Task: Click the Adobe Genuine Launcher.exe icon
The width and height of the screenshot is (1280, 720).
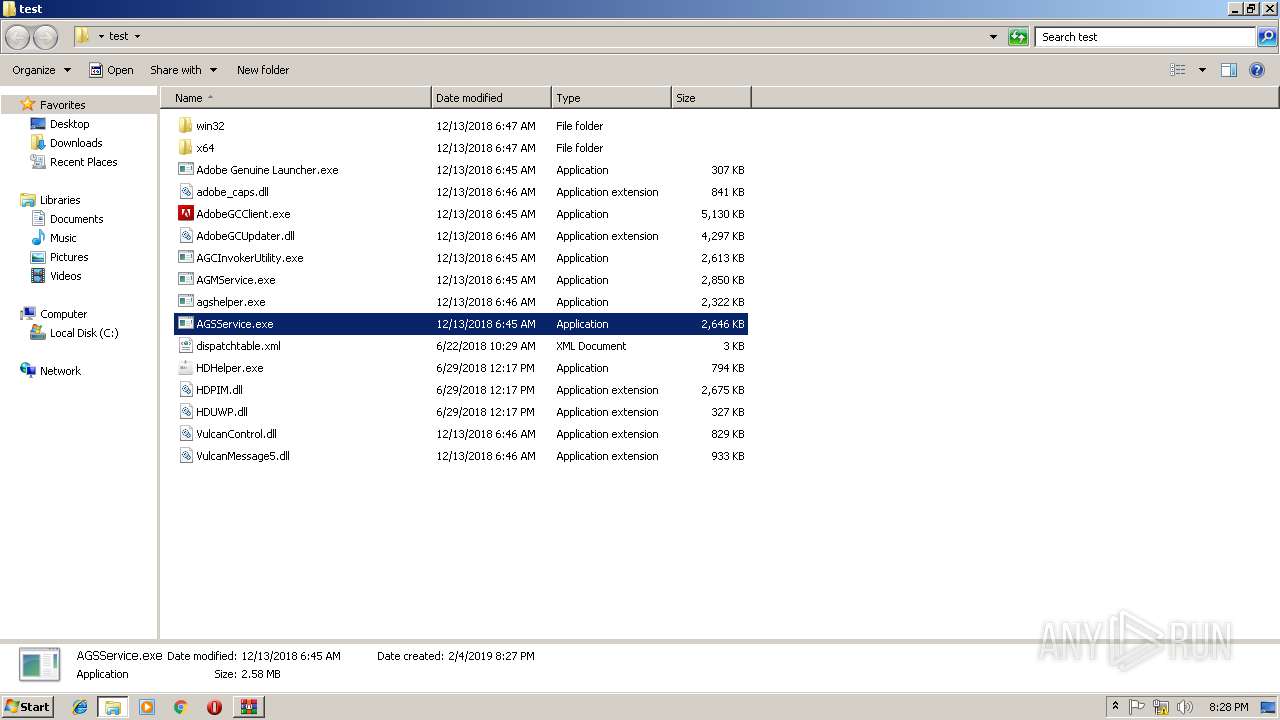Action: pyautogui.click(x=185, y=170)
